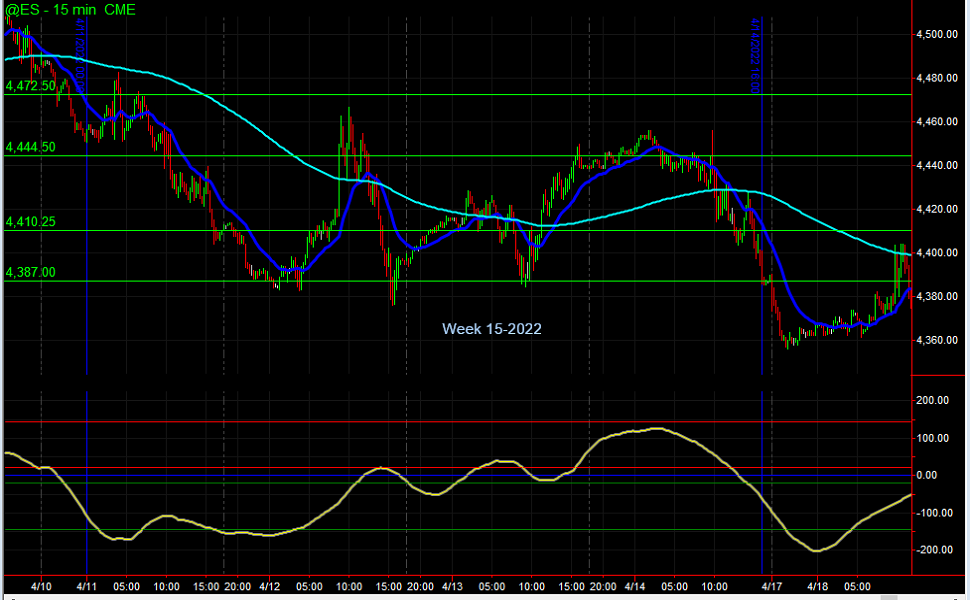This screenshot has width=970, height=600.
Task: Click the 4,480.00 price axis label
Action: click(x=937, y=78)
